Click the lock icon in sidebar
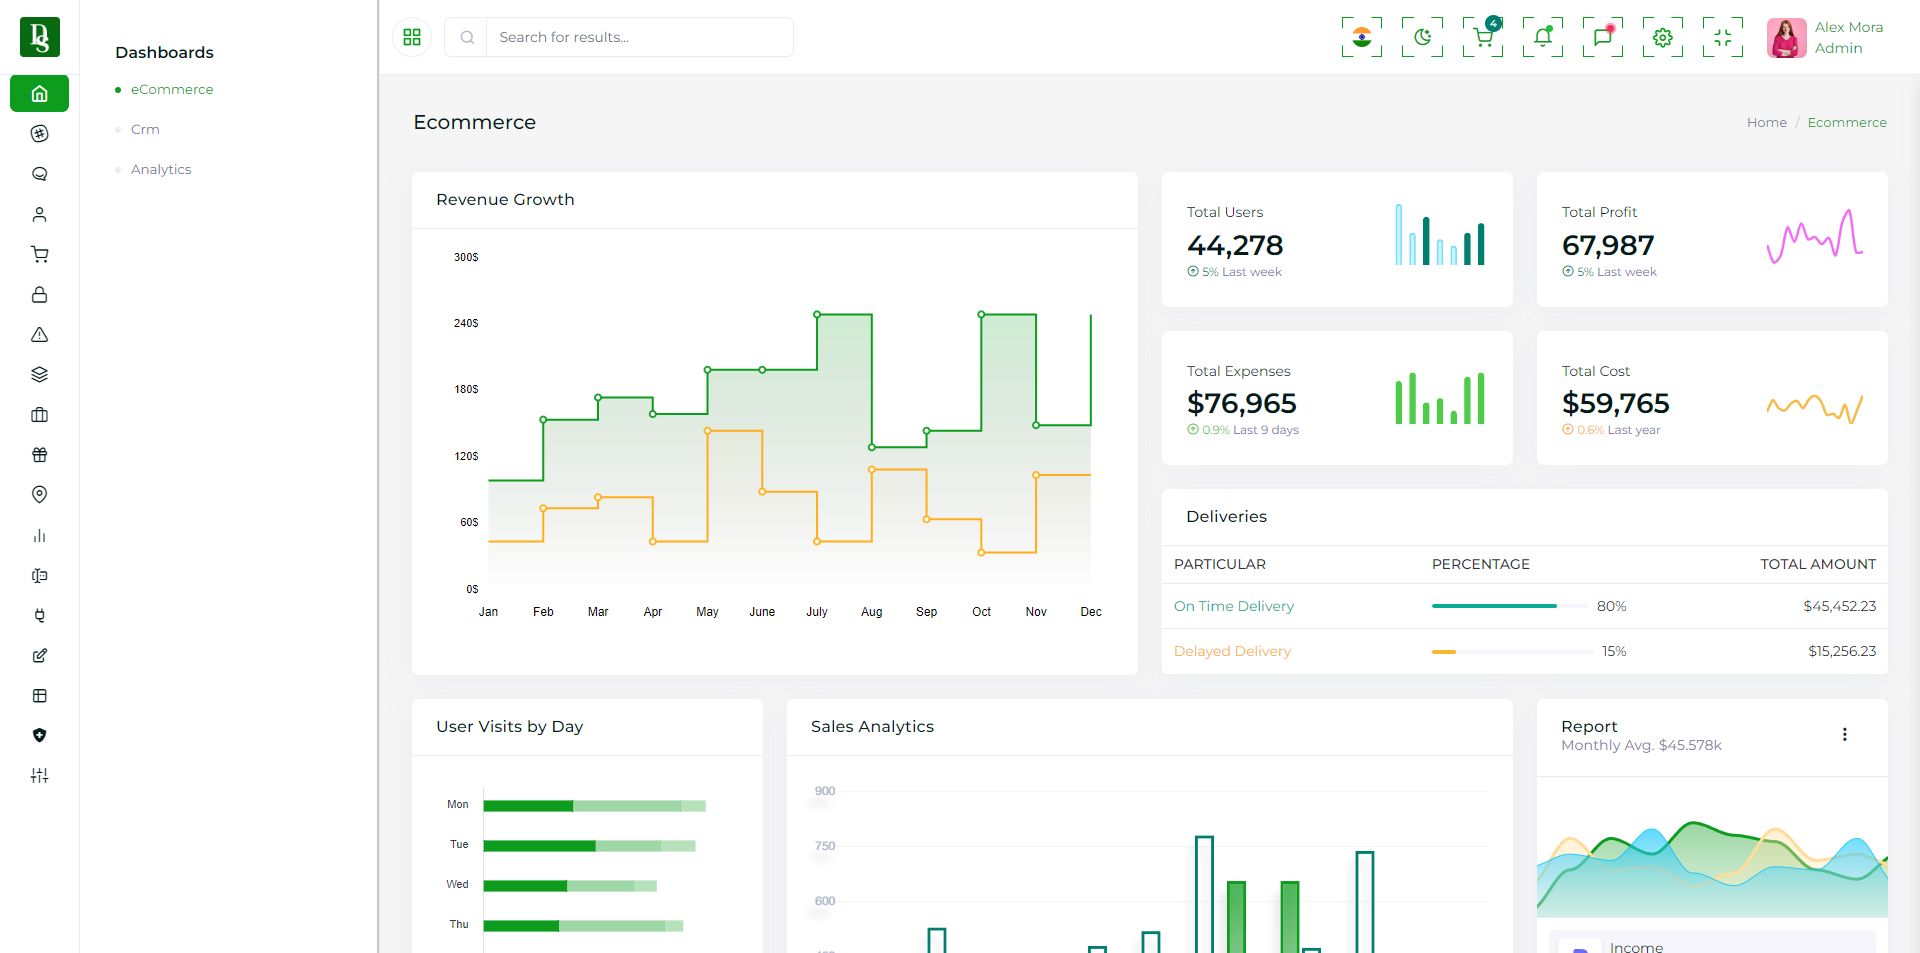Viewport: 1920px width, 953px height. coord(40,295)
